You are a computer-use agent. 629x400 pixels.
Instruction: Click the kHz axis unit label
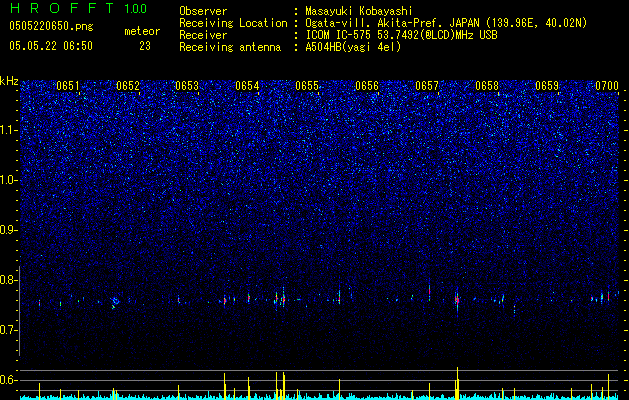tap(9, 81)
